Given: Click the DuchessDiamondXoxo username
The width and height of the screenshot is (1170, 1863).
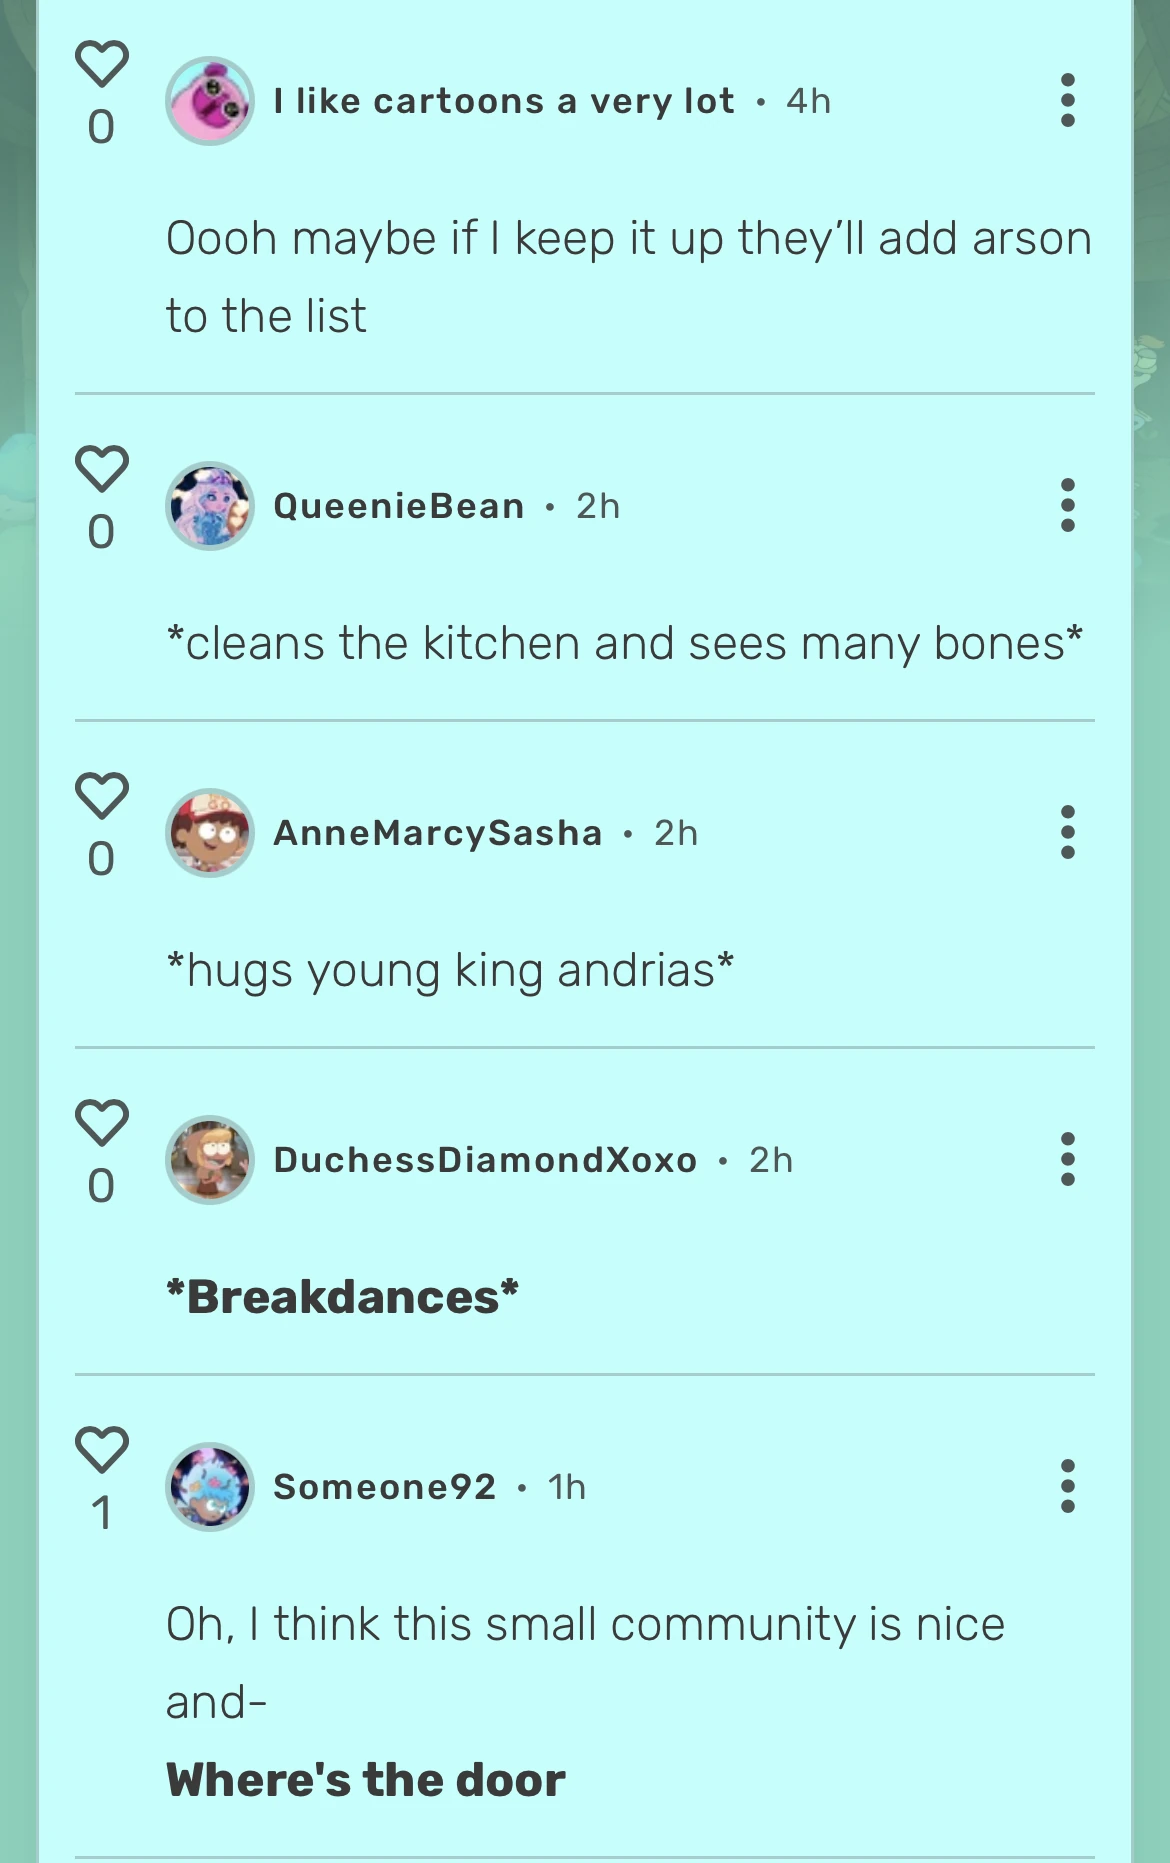Looking at the screenshot, I should pos(485,1161).
